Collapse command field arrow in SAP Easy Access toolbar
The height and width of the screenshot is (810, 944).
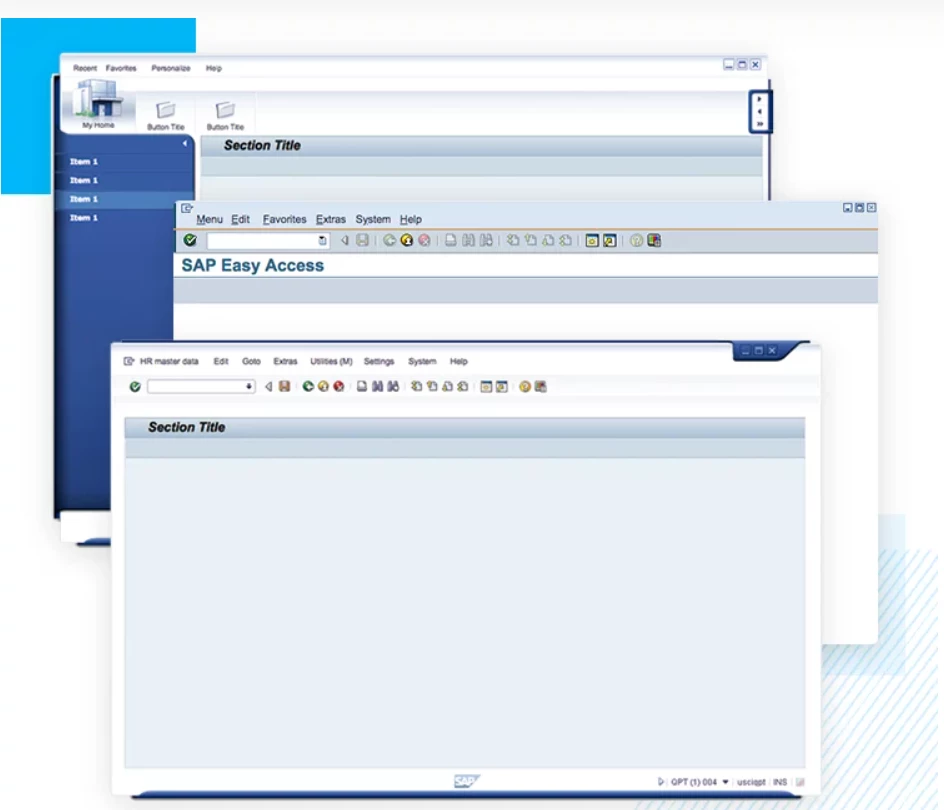tap(344, 240)
